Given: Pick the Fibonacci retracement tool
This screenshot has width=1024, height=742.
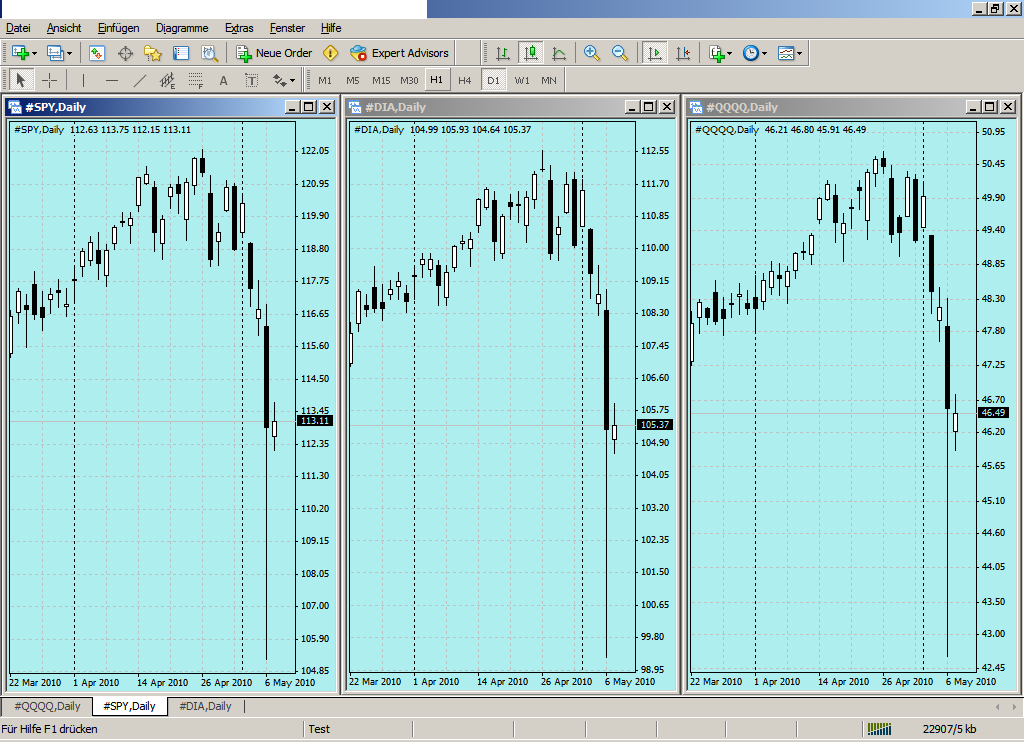Looking at the screenshot, I should [196, 80].
